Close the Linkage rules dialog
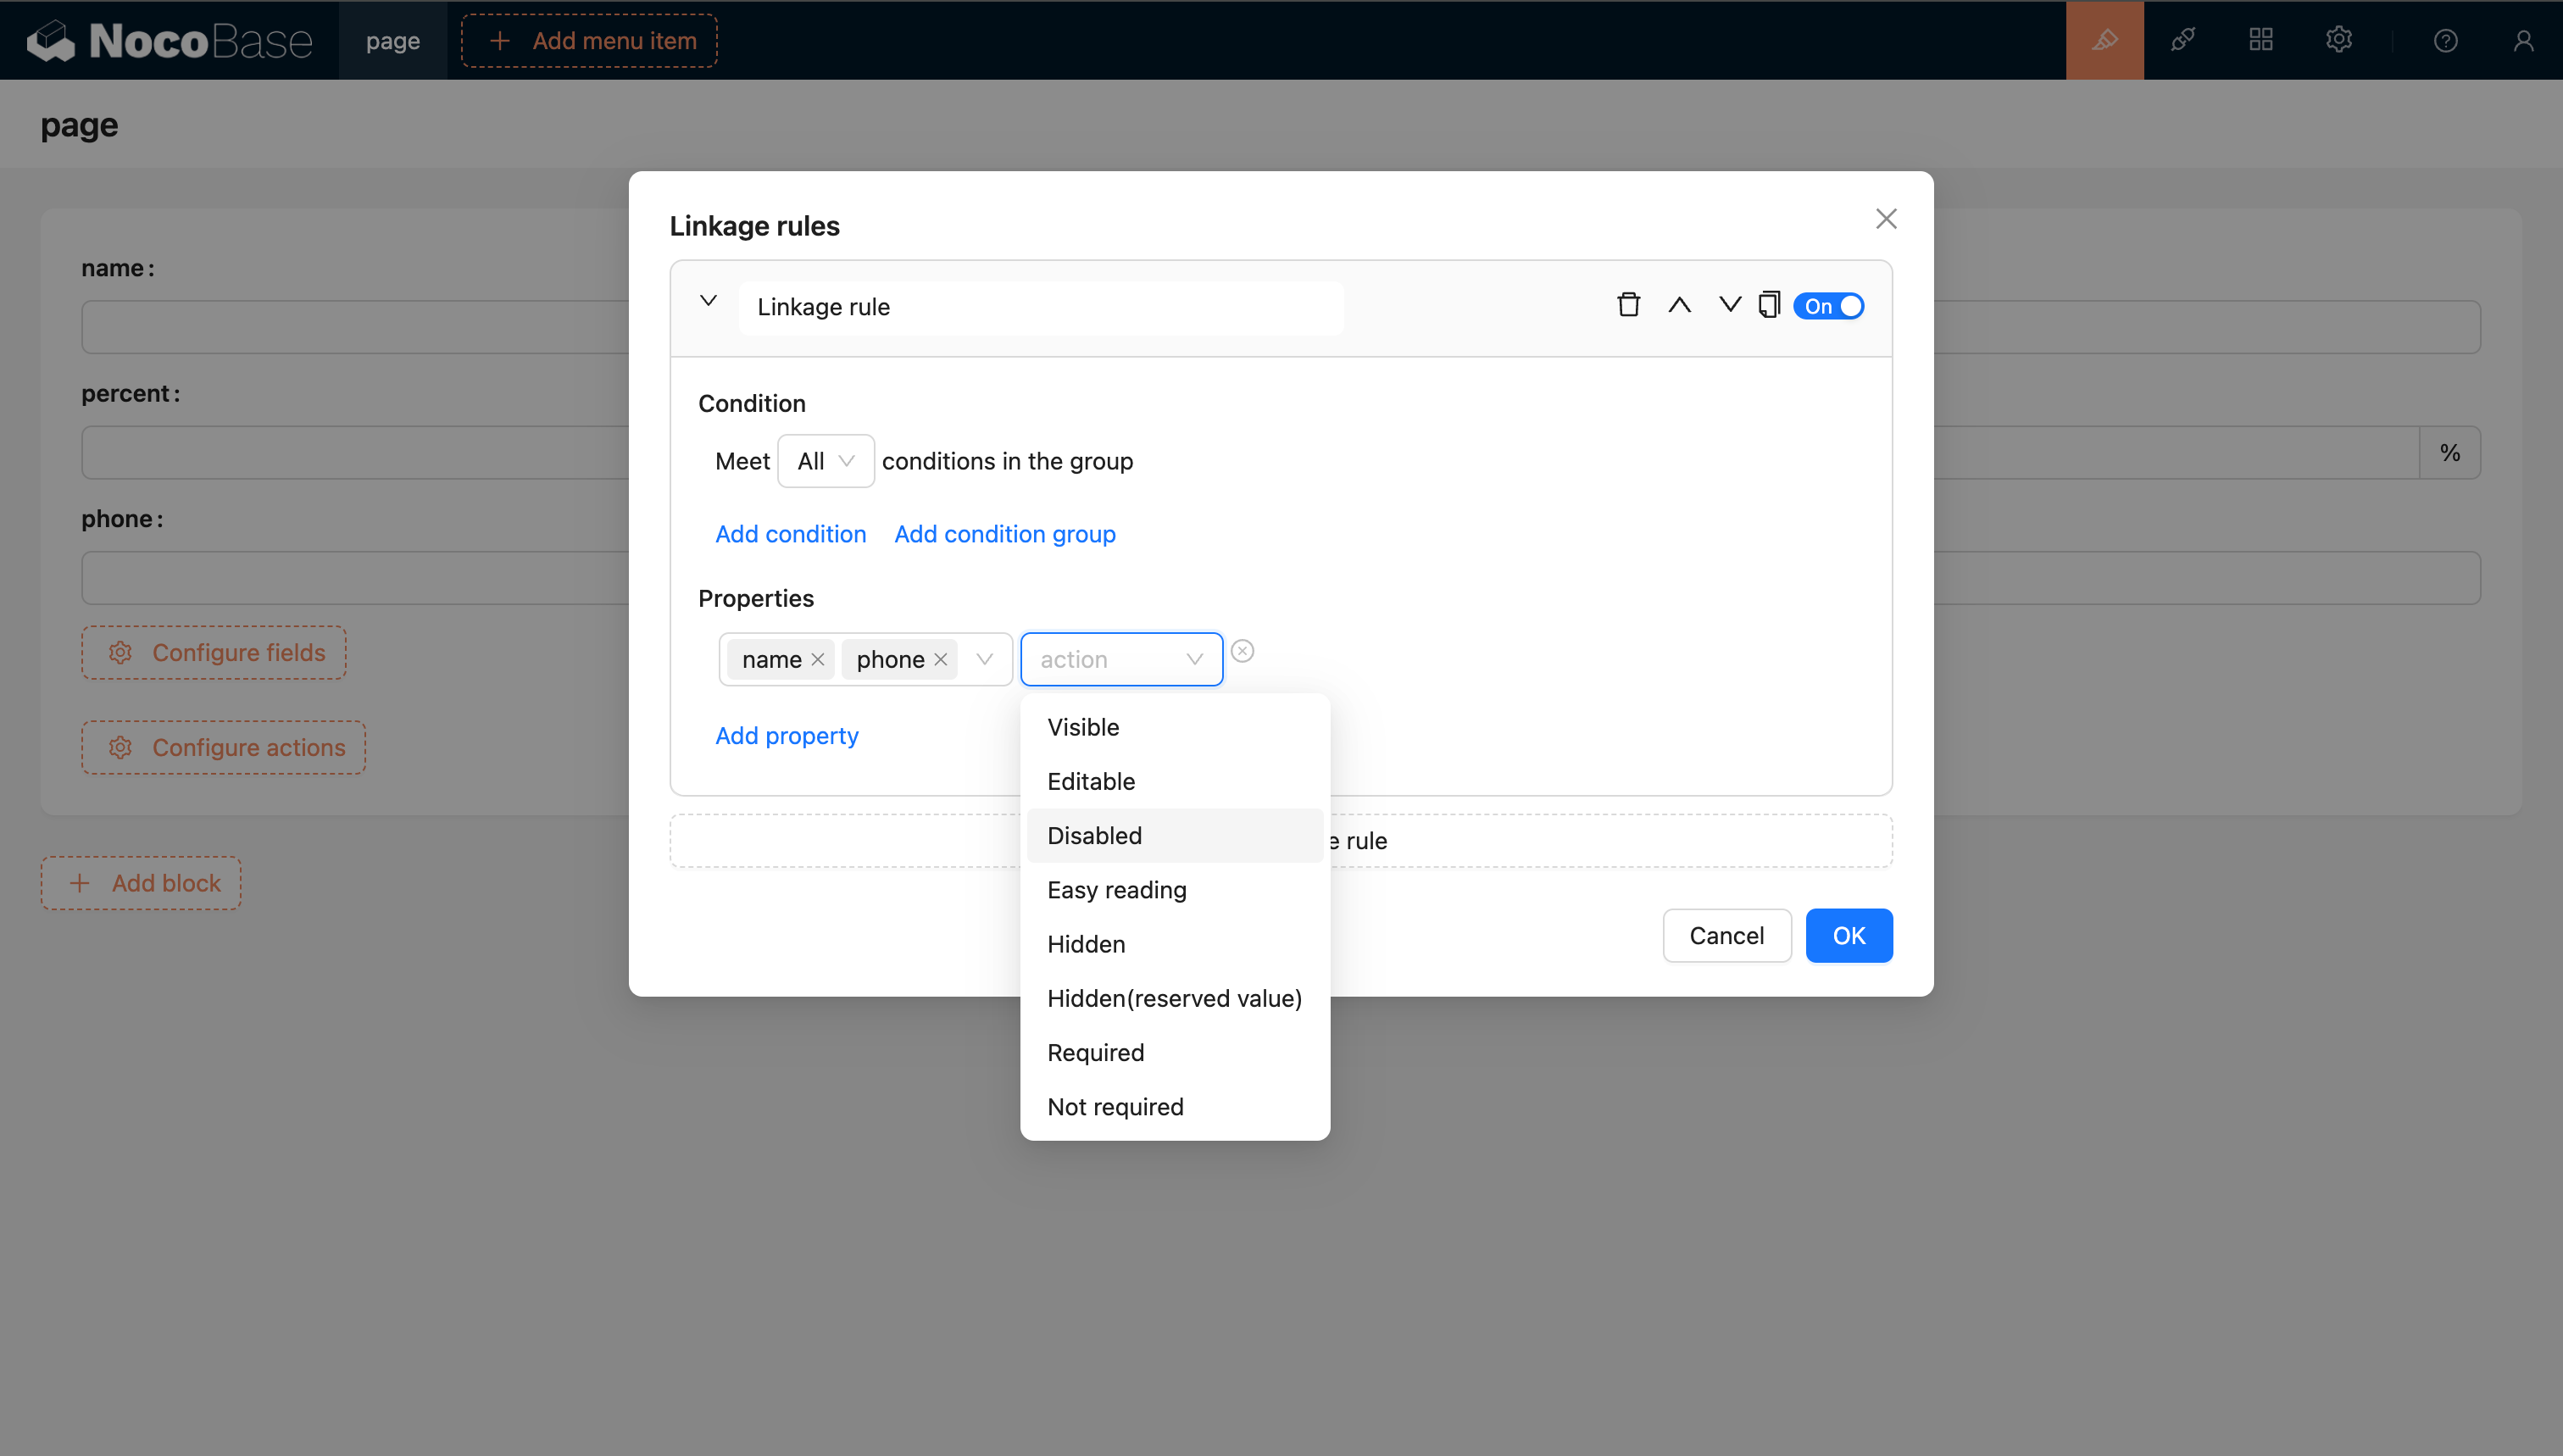Screen dimensions: 2563x1456 pyautogui.click(x=1886, y=219)
